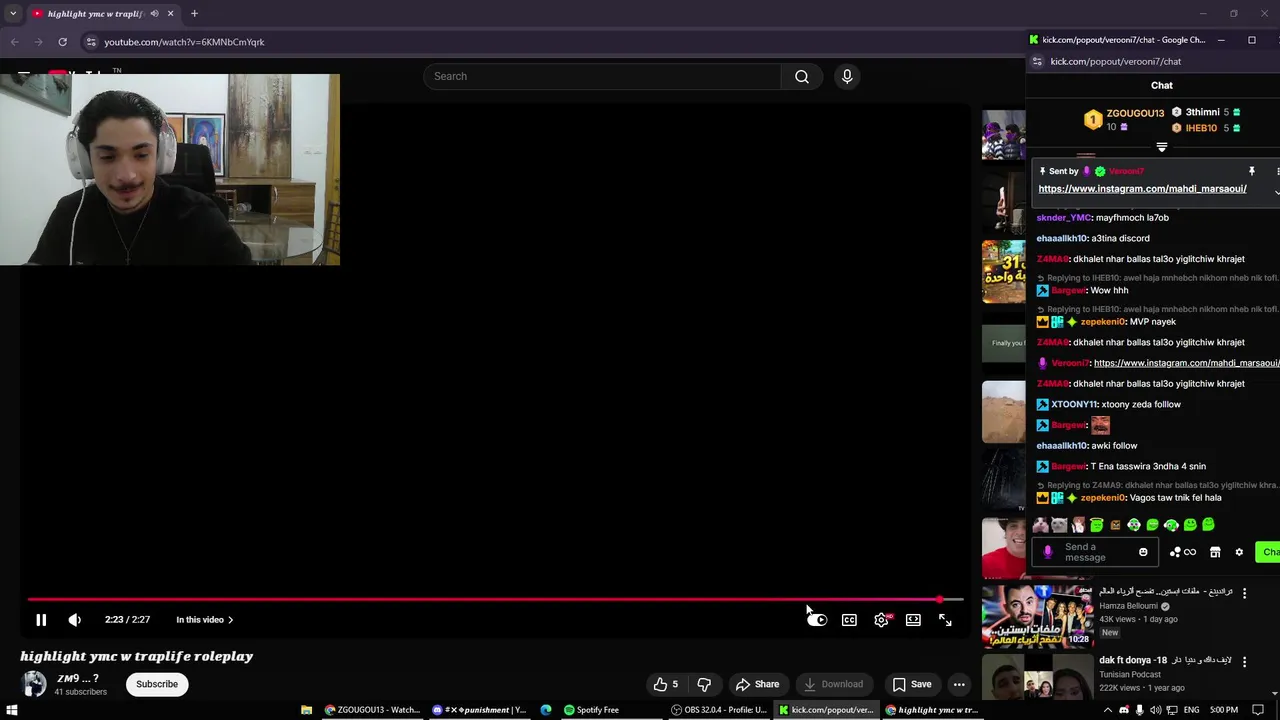1280x720 pixels.
Task: Dislike the video with thumbs down
Action: (x=704, y=684)
